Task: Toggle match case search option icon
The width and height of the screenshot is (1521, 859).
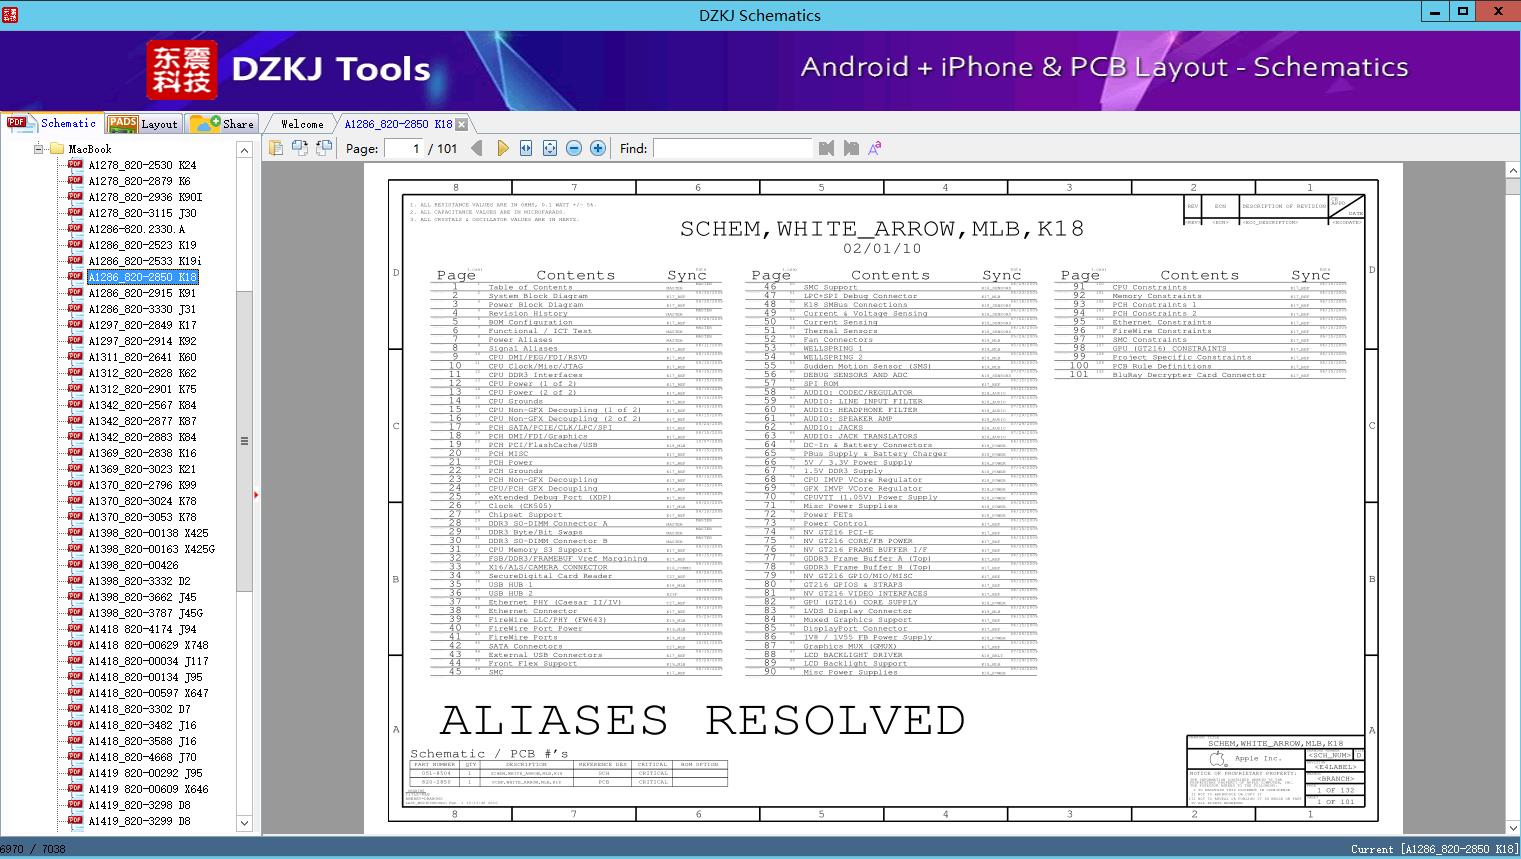Action: click(875, 148)
